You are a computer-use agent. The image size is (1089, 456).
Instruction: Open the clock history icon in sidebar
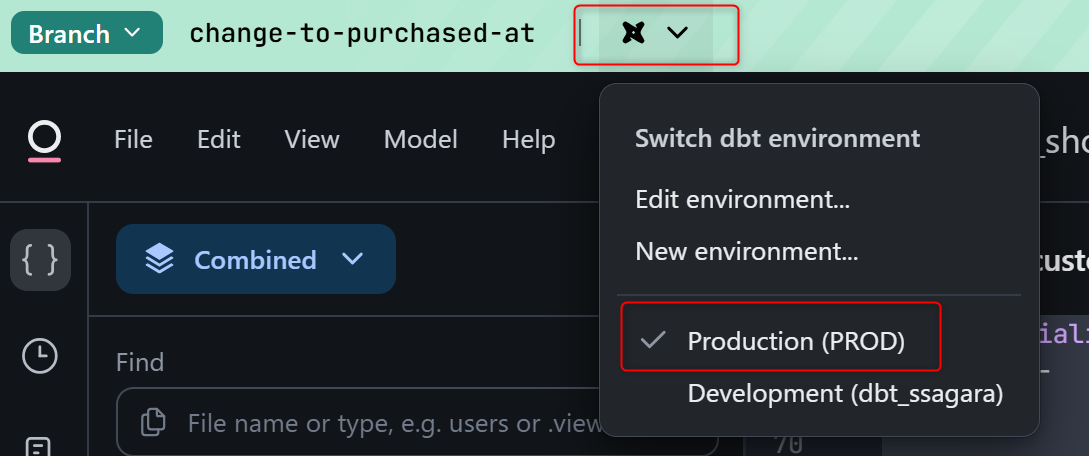coord(40,355)
